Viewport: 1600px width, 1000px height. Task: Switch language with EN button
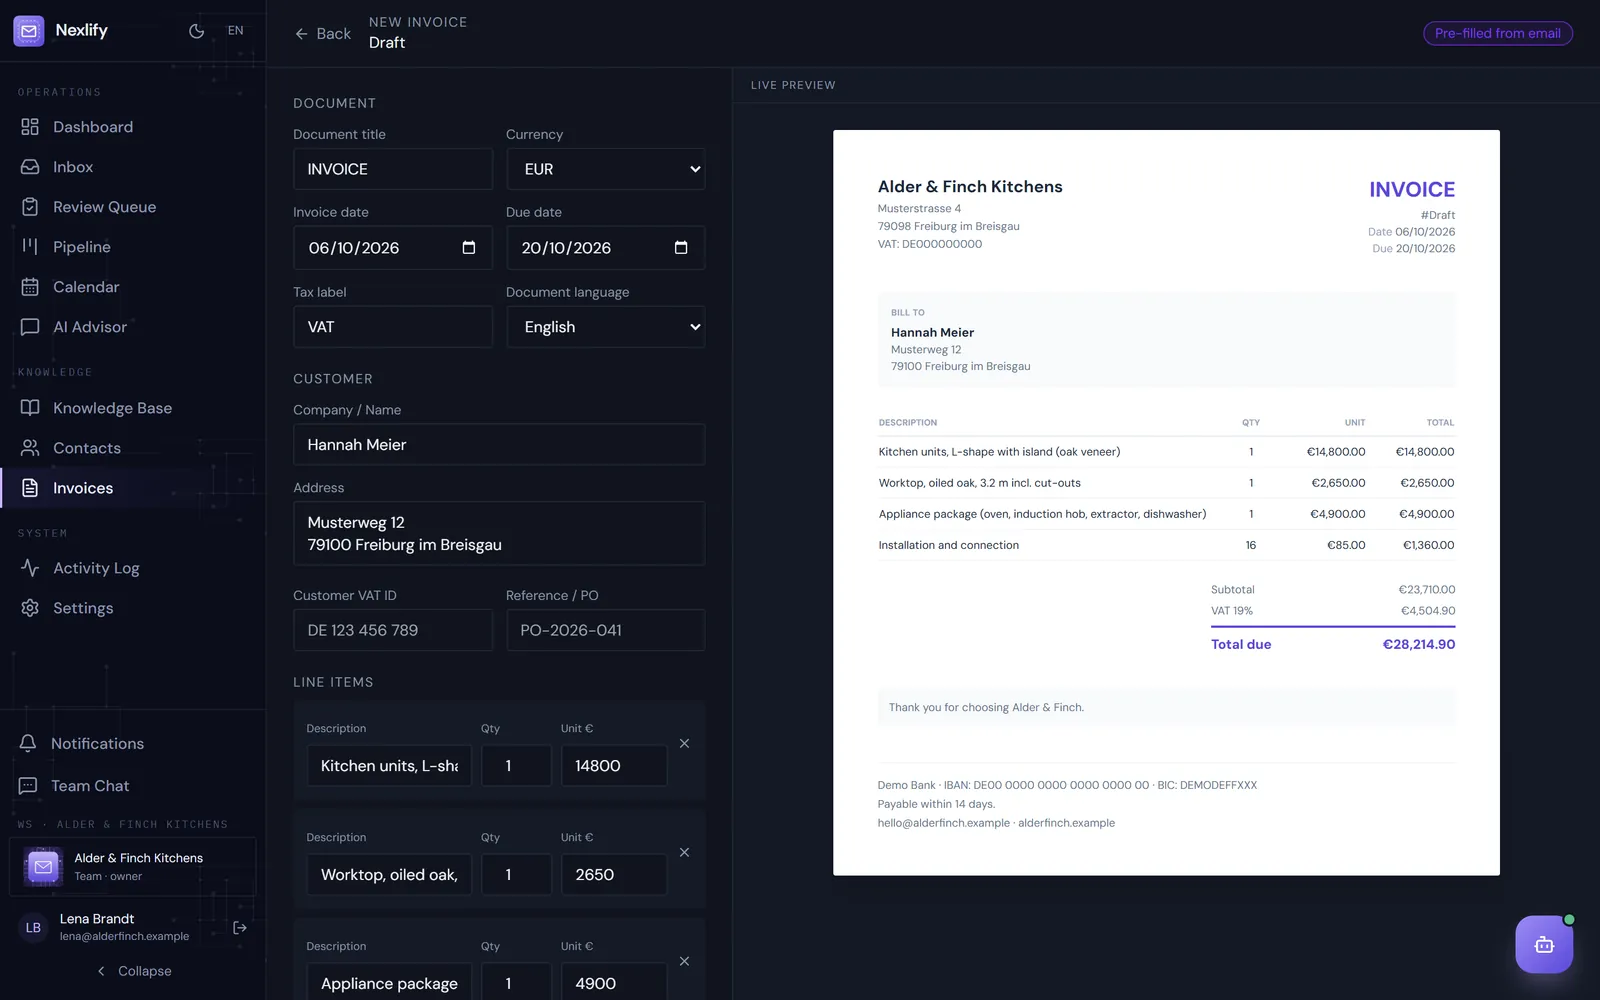tap(235, 31)
